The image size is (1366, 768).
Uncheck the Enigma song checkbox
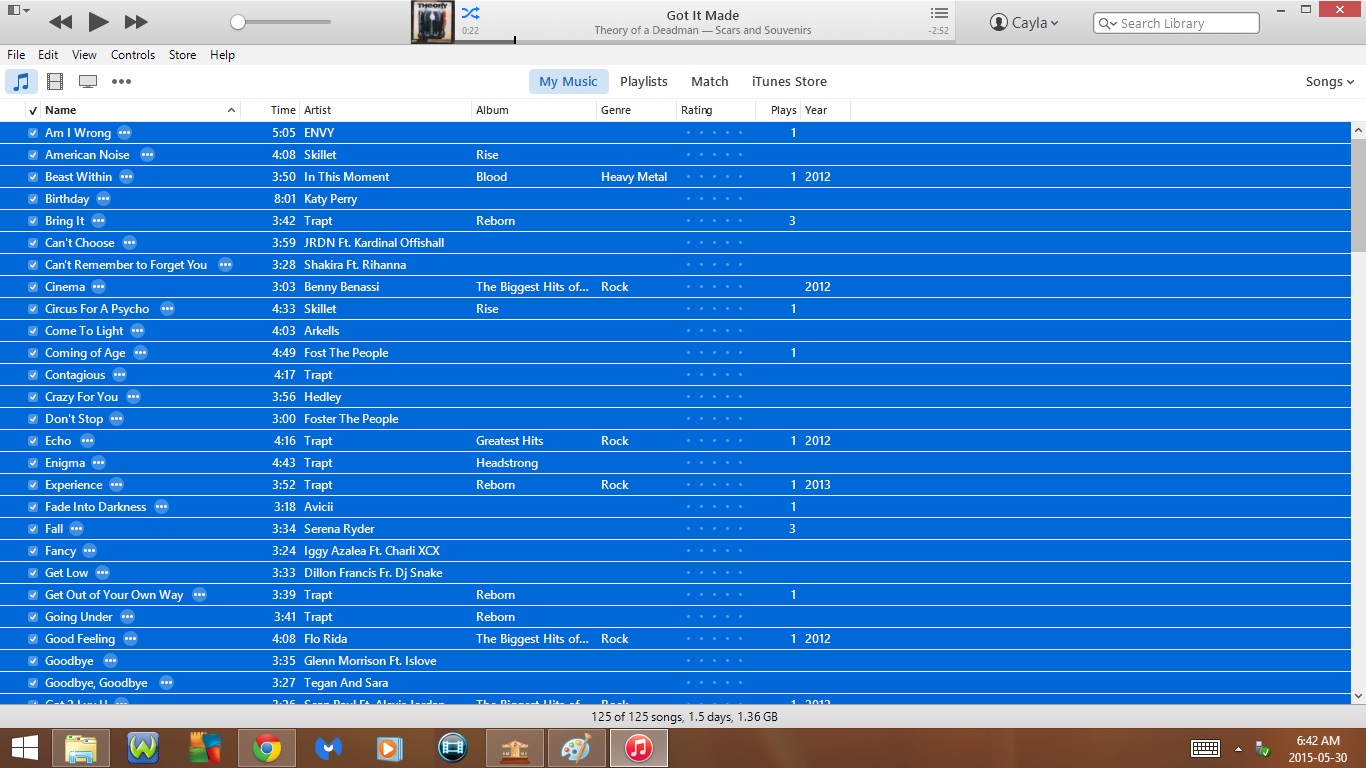[33, 463]
